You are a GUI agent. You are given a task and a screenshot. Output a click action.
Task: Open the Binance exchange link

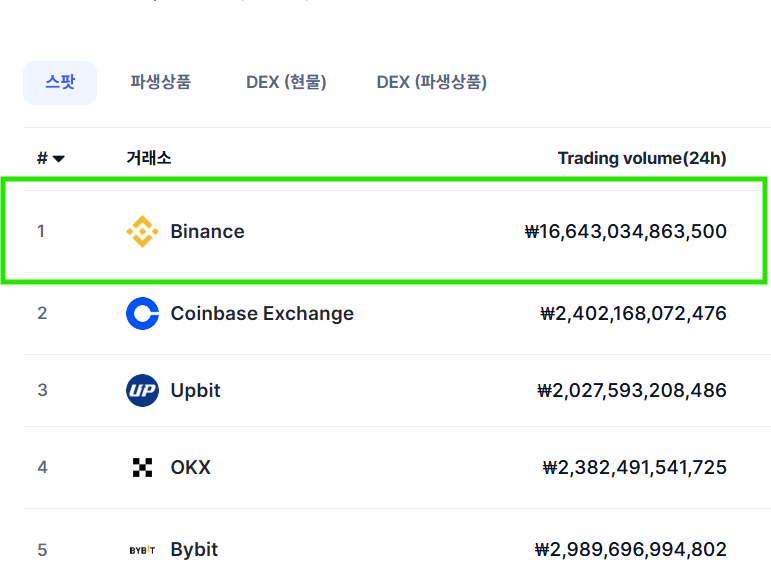[208, 232]
